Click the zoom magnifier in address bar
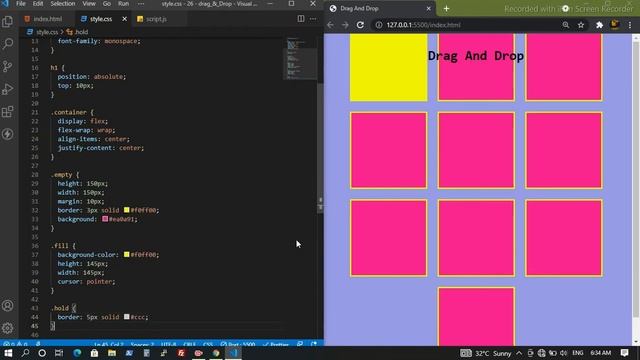The width and height of the screenshot is (640, 360). click(566, 25)
